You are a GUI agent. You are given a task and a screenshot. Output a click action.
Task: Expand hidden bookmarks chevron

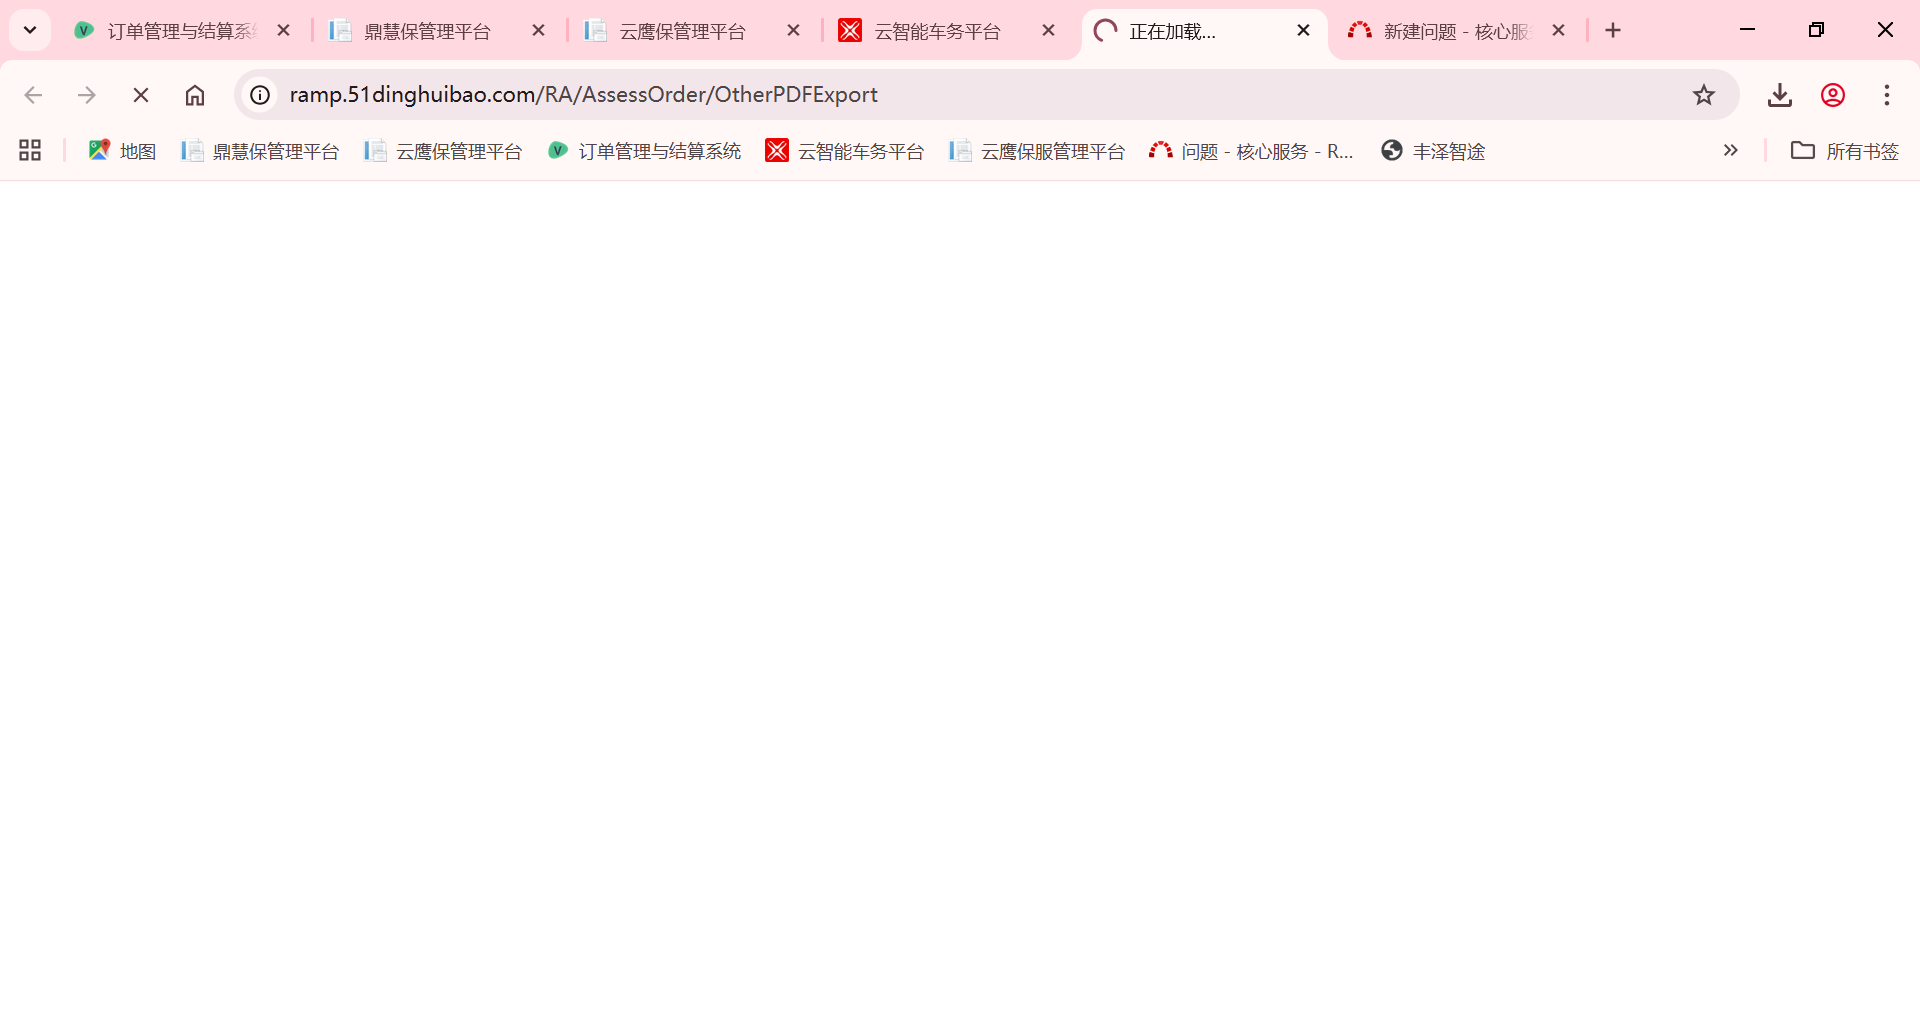coord(1731,150)
